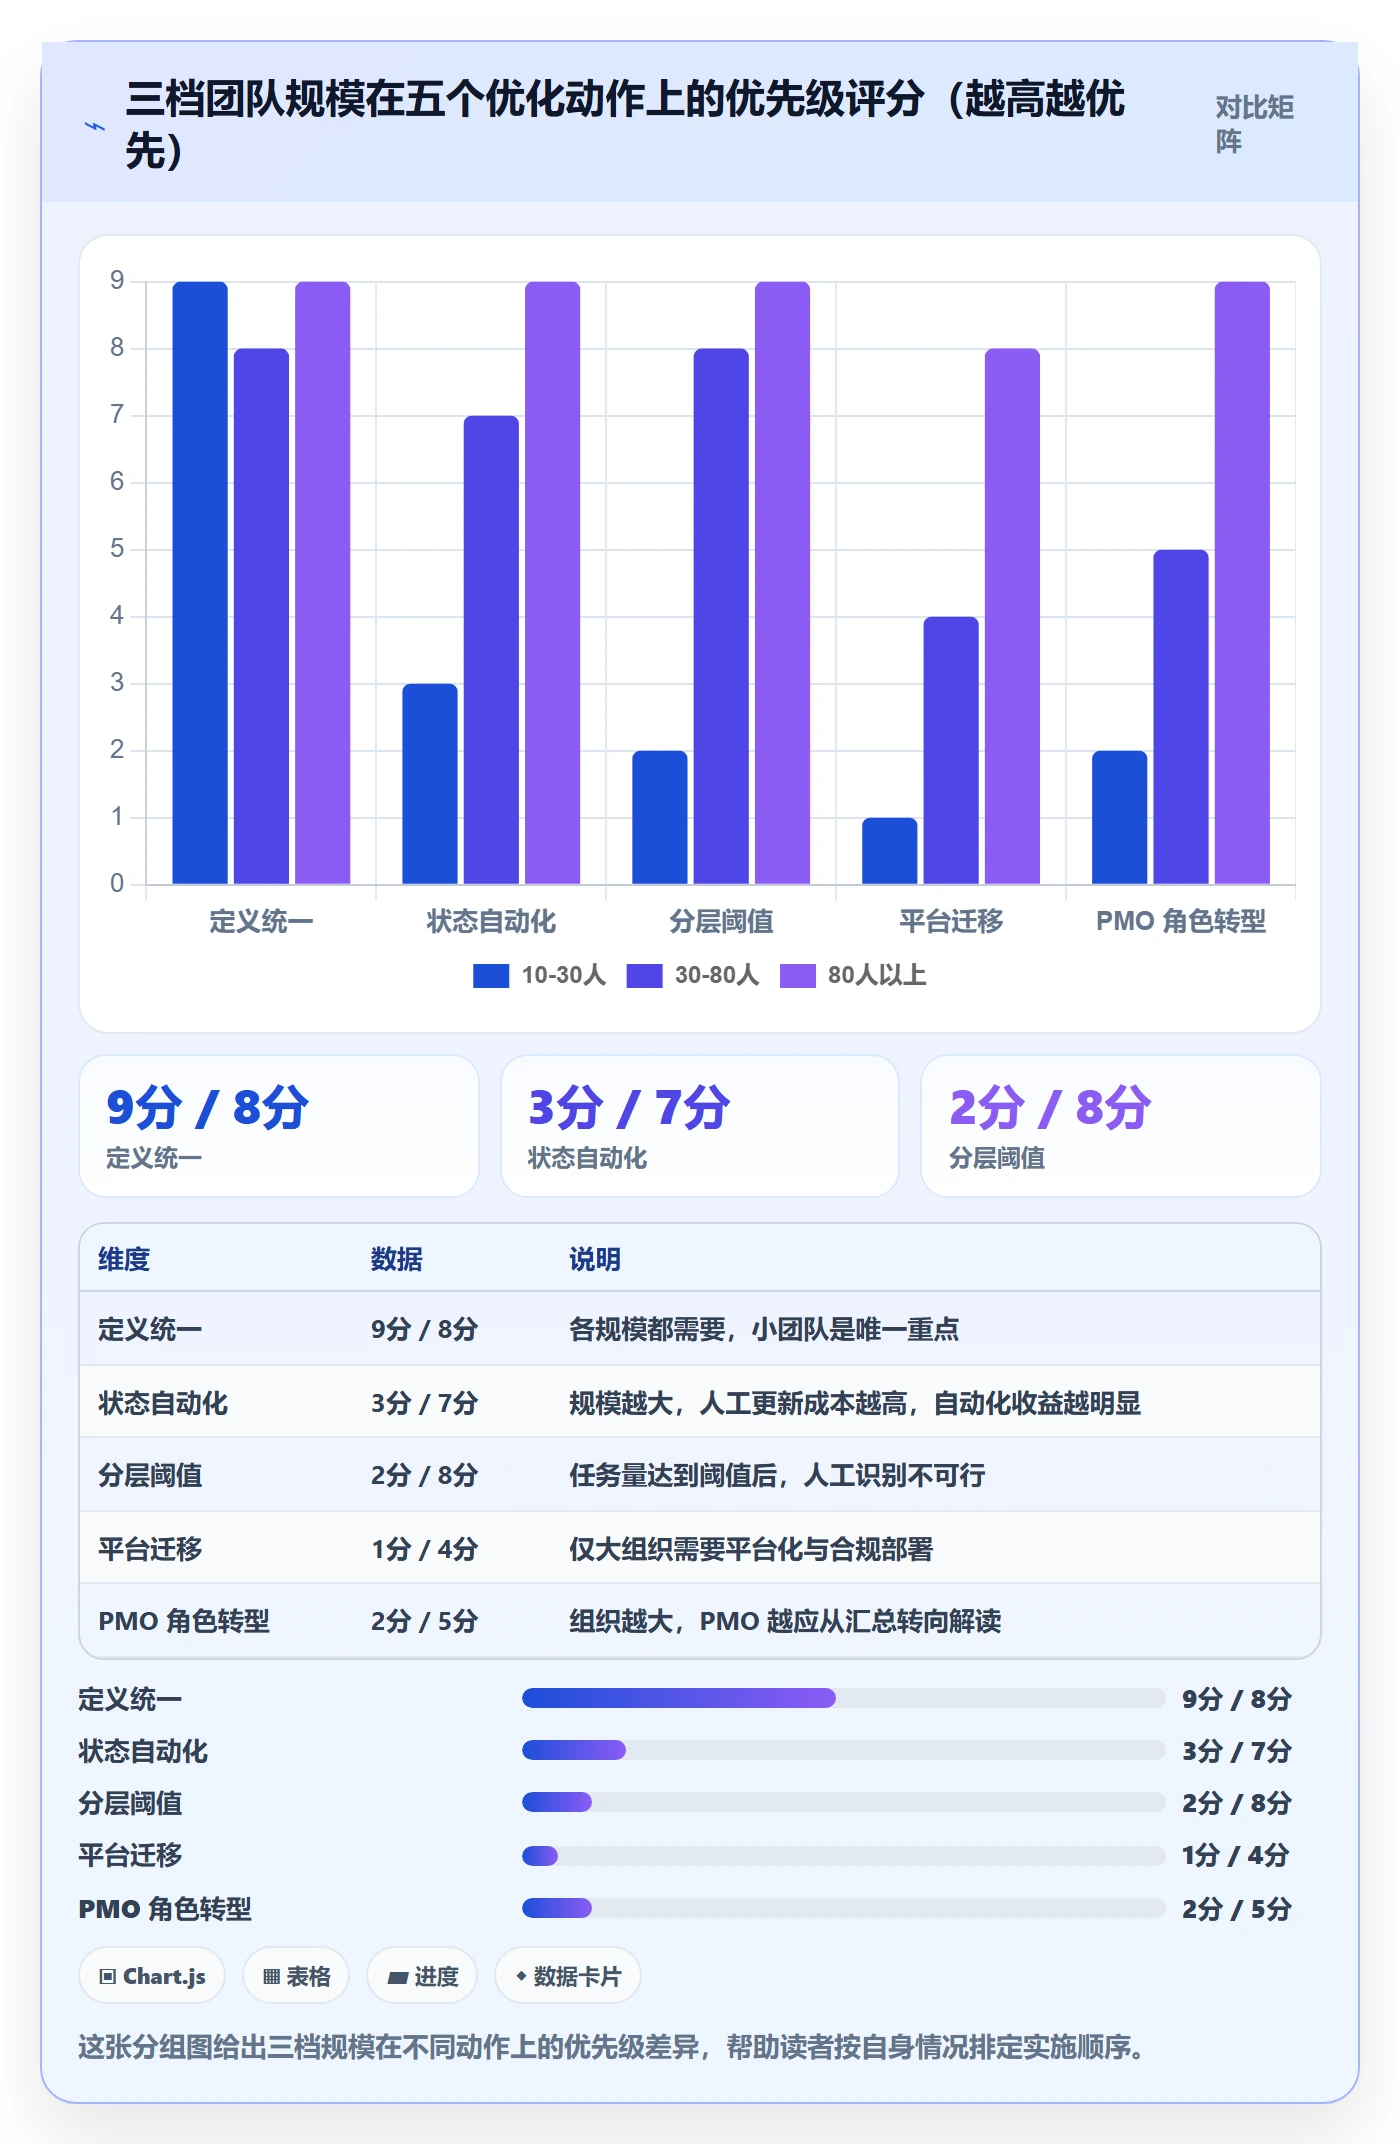Image resolution: width=1400 pixels, height=2144 pixels.
Task: Click the 平台迁移 progress bar
Action: click(843, 1856)
